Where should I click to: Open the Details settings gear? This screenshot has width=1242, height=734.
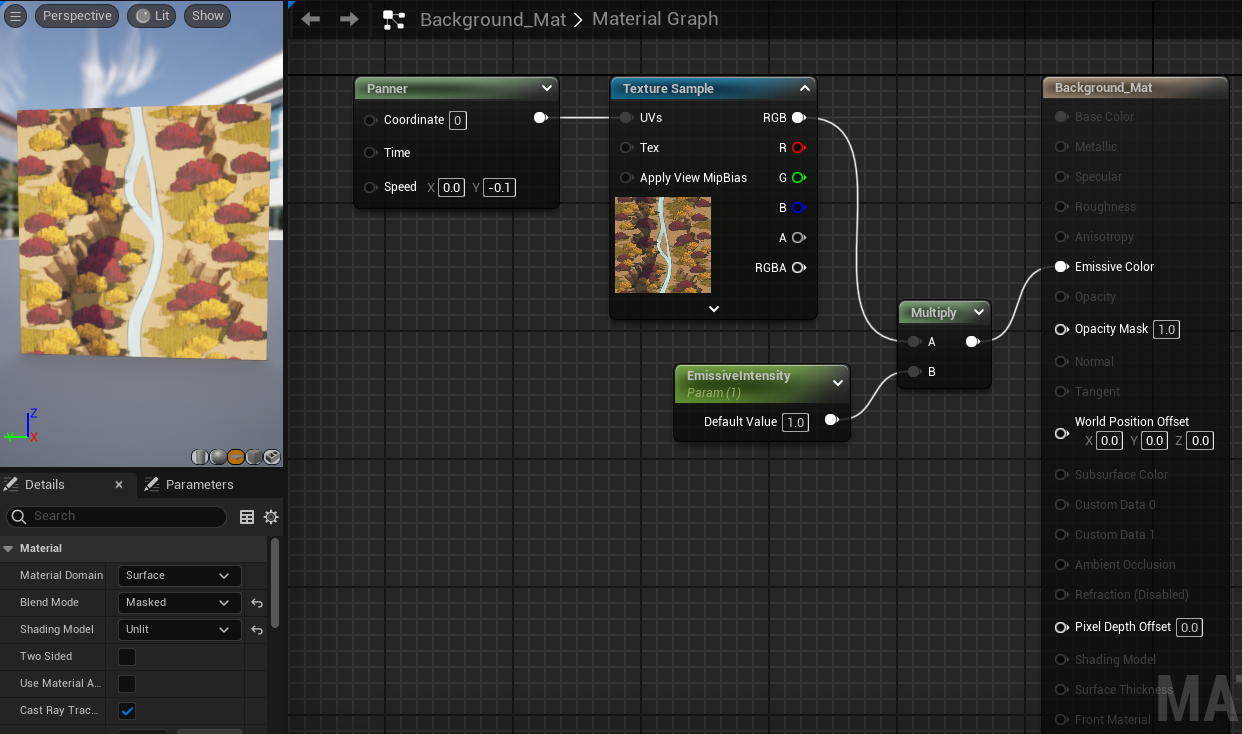tap(271, 517)
